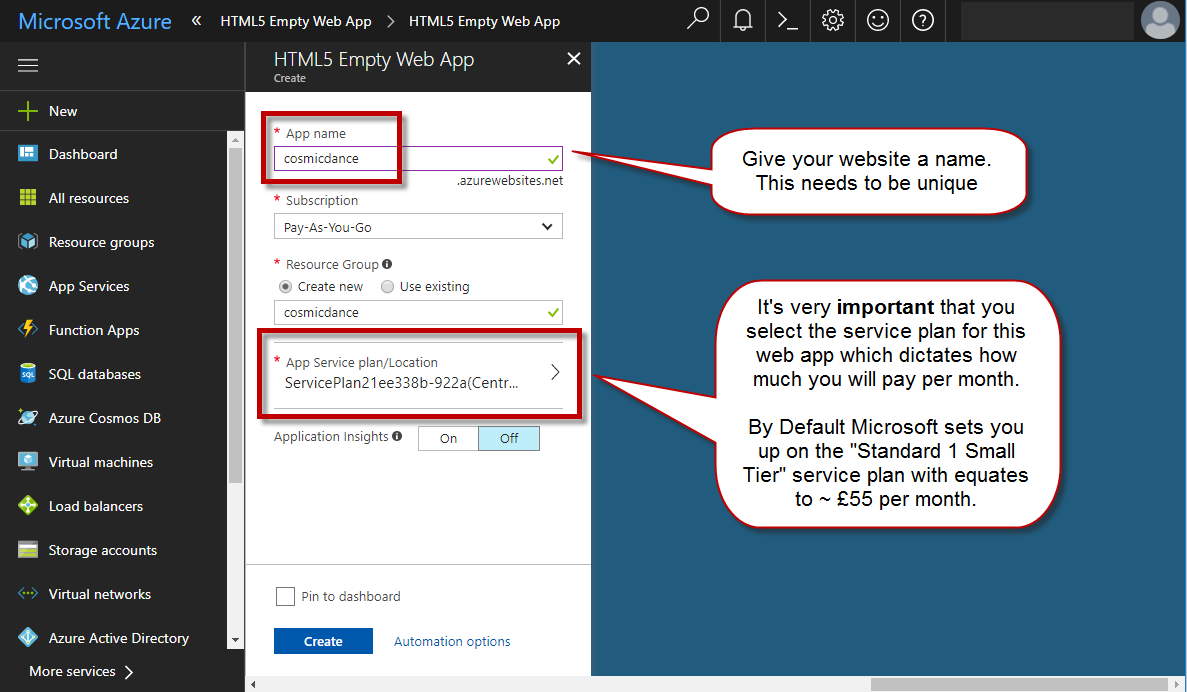This screenshot has height=692, width=1187.
Task: Collapse breadcrumb with double chevron icon
Action: tap(197, 20)
